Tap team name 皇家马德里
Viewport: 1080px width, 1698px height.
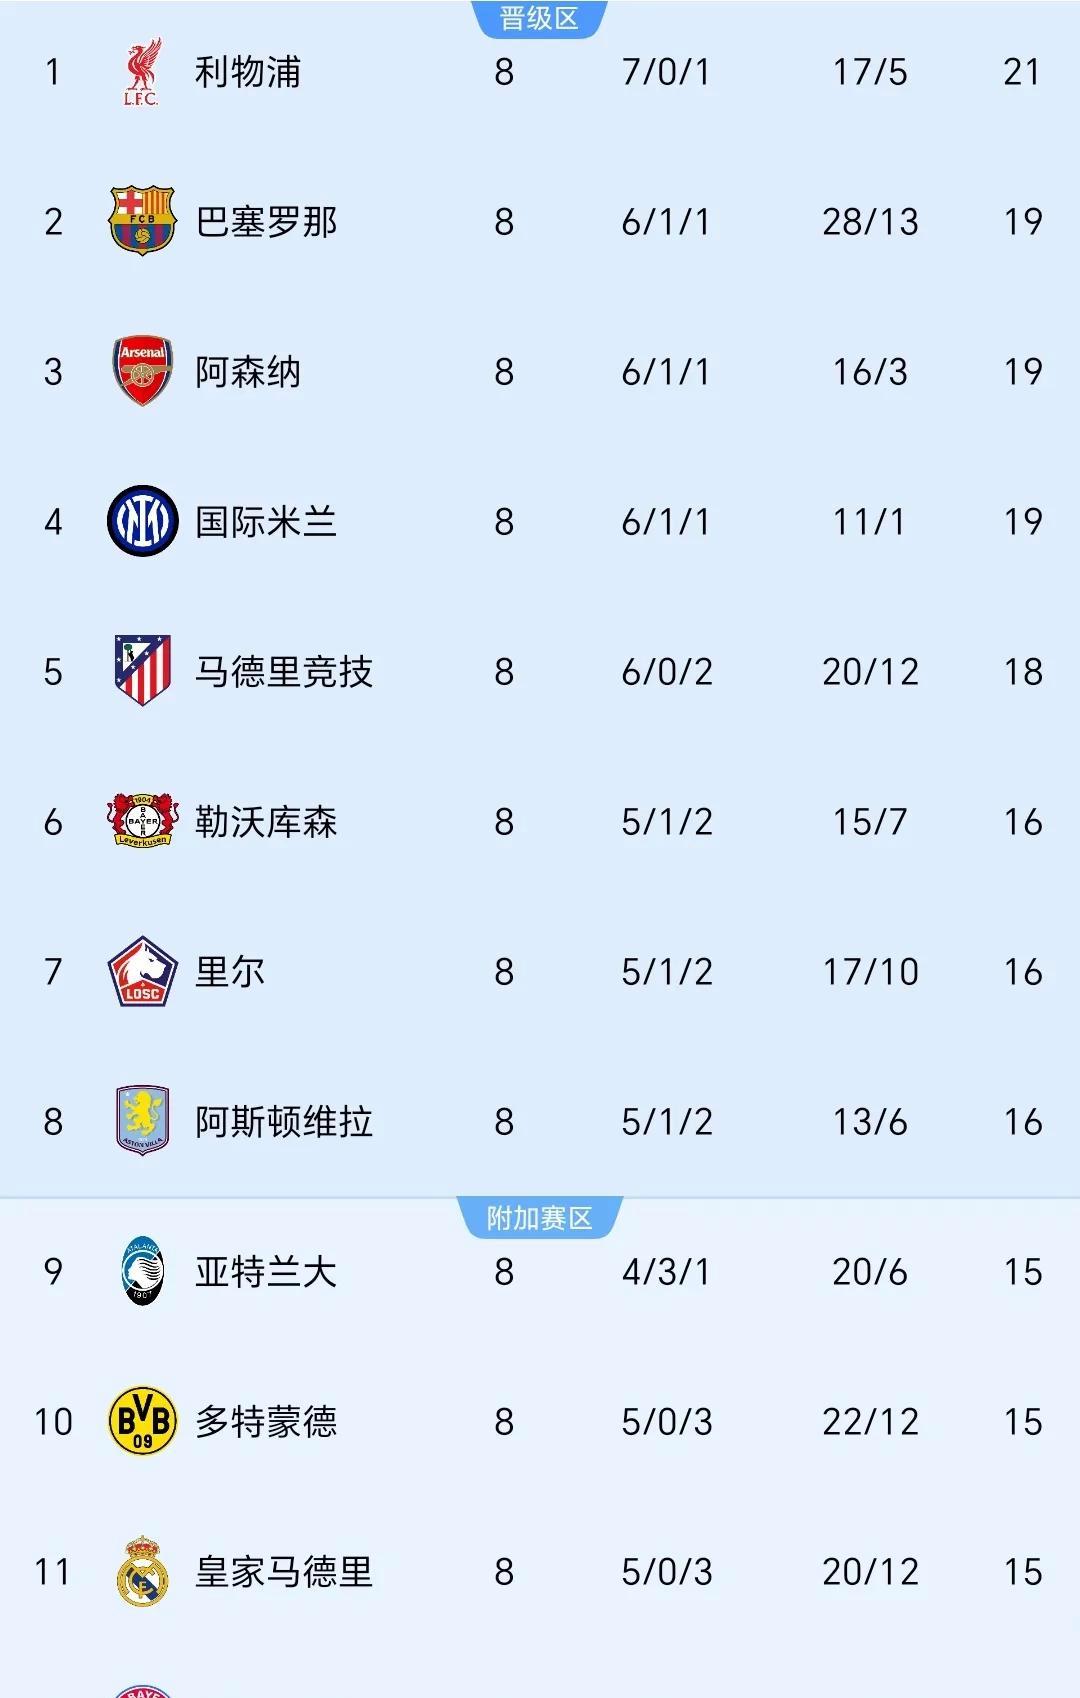tap(284, 1572)
